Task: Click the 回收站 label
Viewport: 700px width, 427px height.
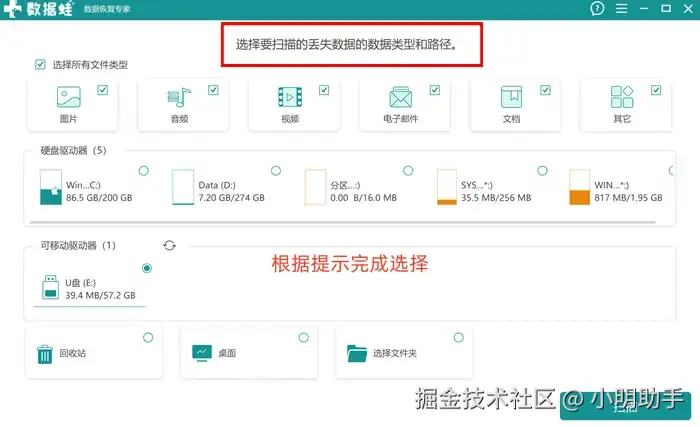Action: 73,353
